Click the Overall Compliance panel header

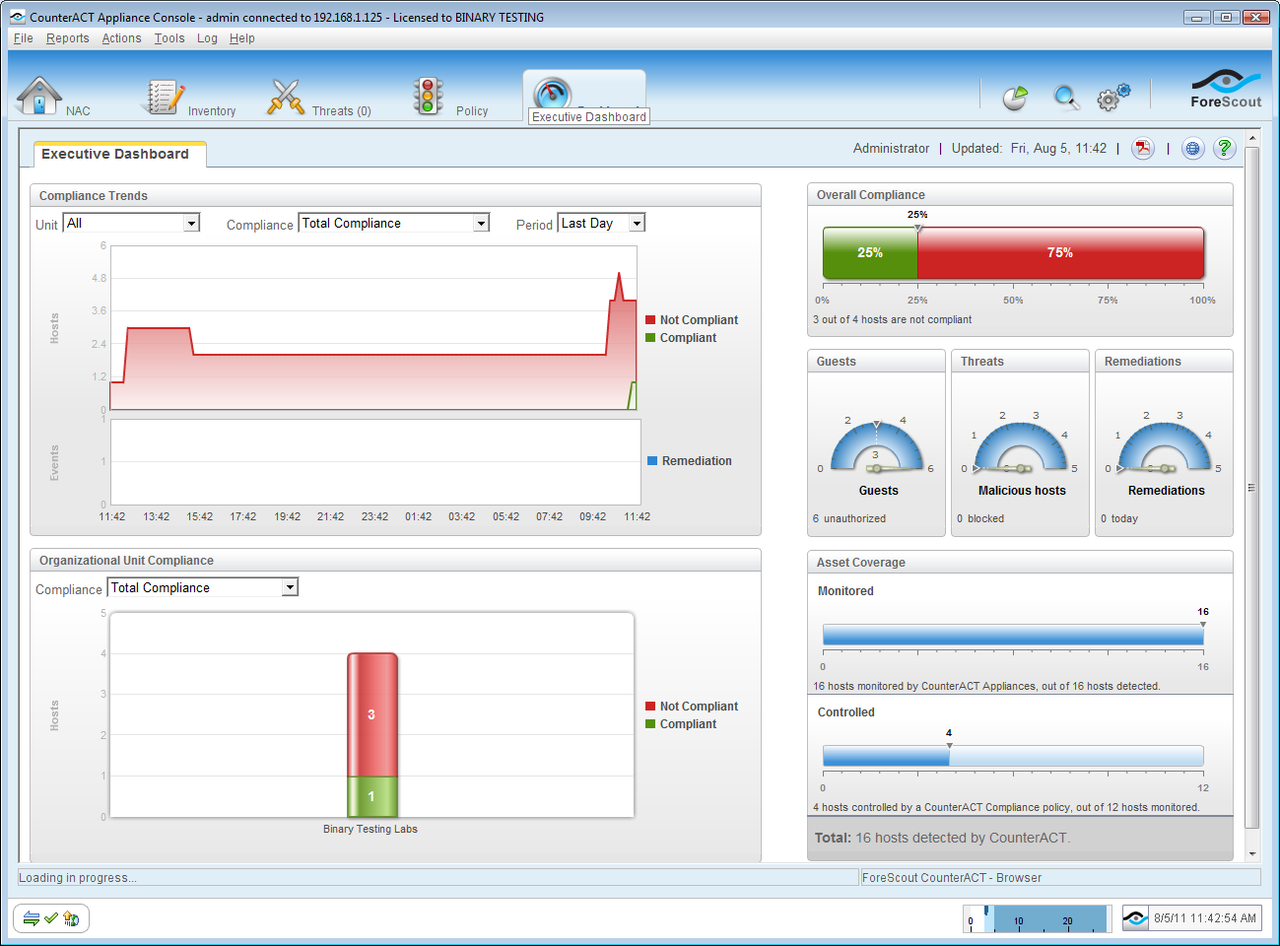(x=1020, y=195)
